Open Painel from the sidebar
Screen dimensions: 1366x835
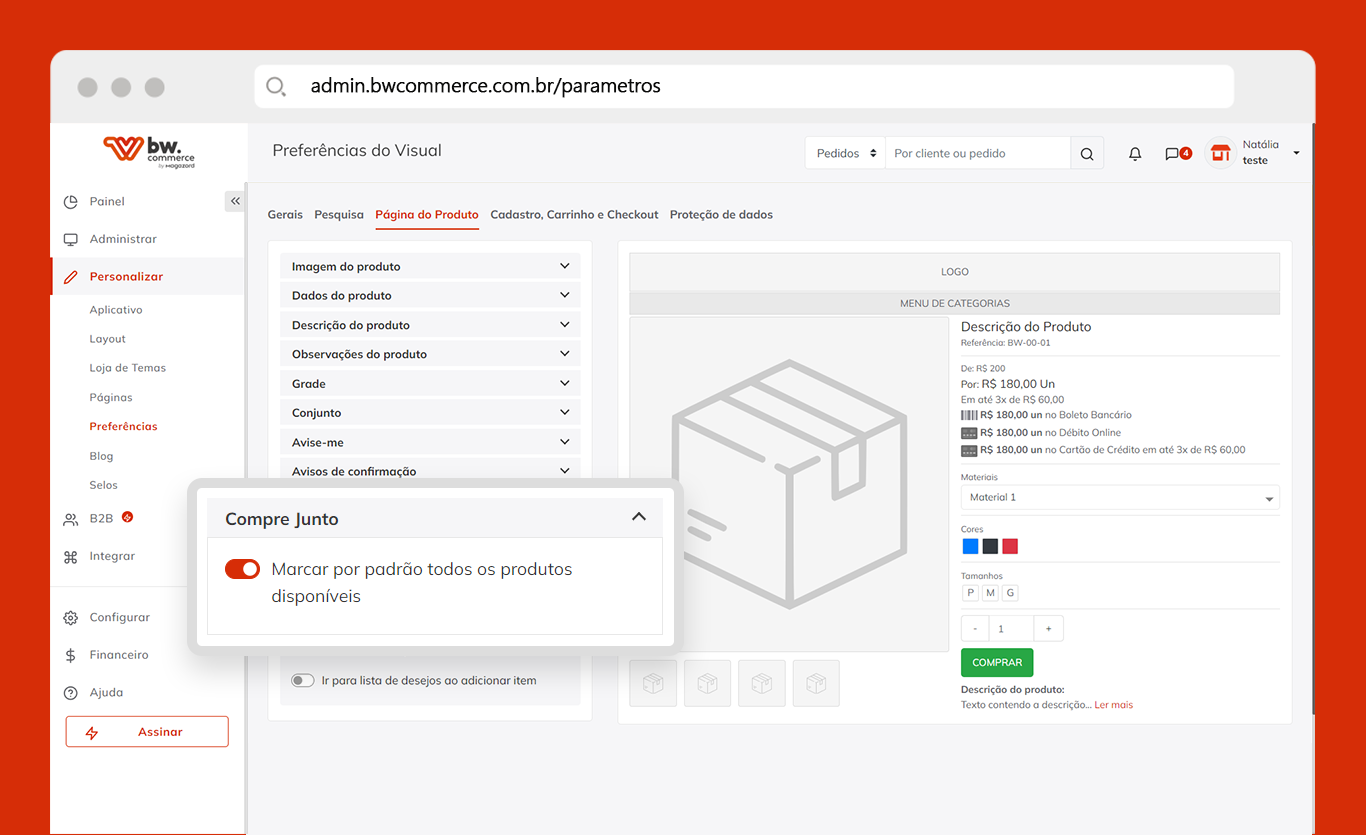coord(107,201)
